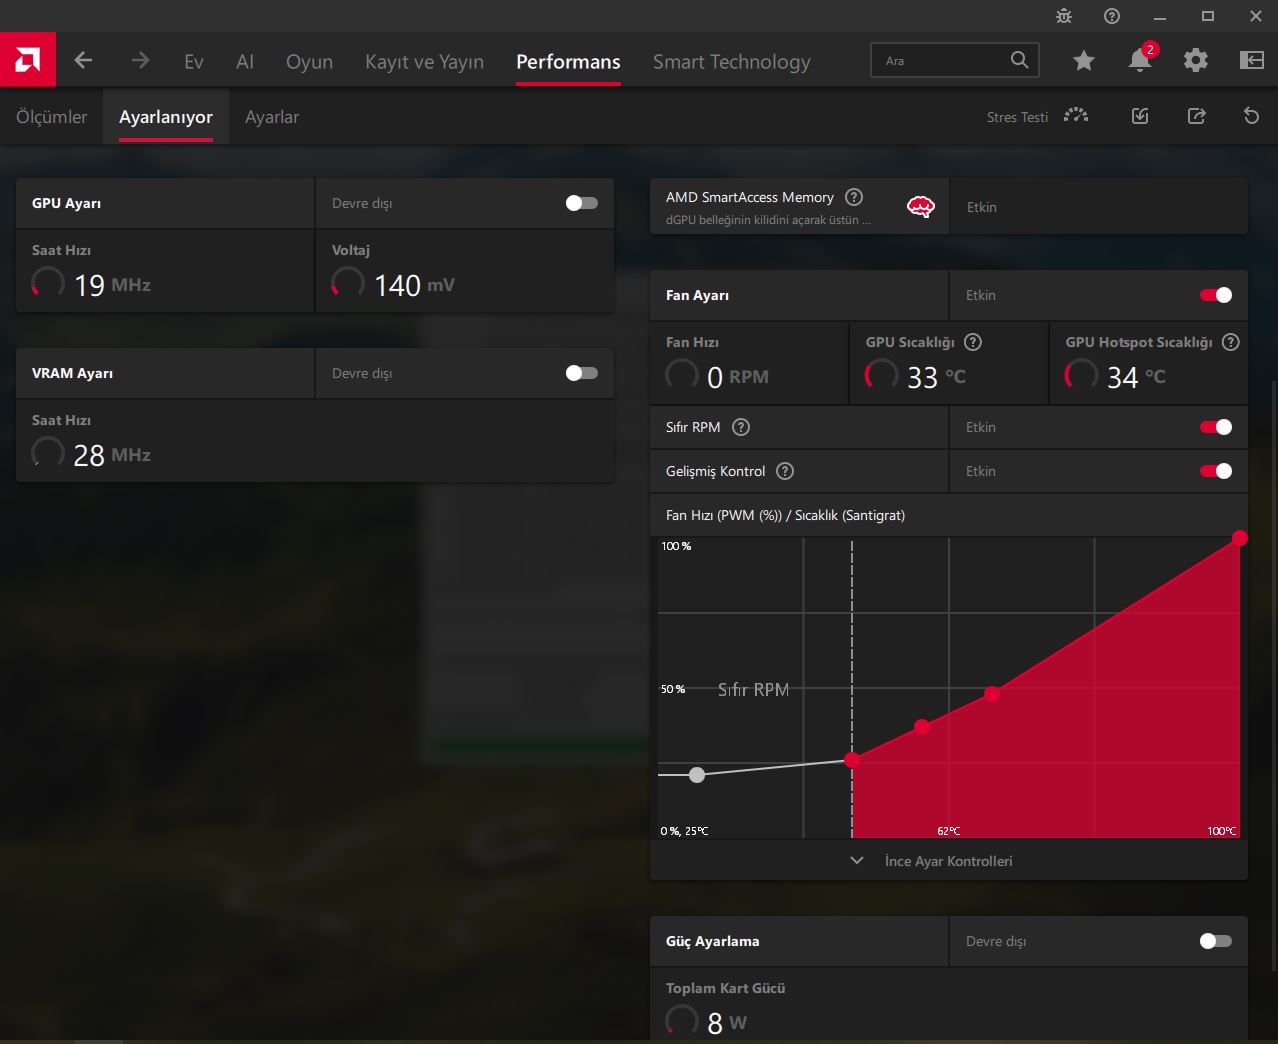Click the 0 RPM fan speed value

click(738, 377)
